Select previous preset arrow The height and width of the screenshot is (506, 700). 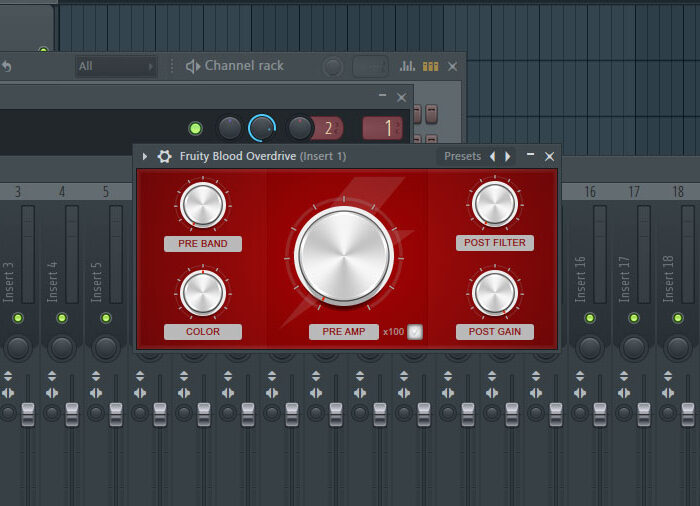click(492, 156)
